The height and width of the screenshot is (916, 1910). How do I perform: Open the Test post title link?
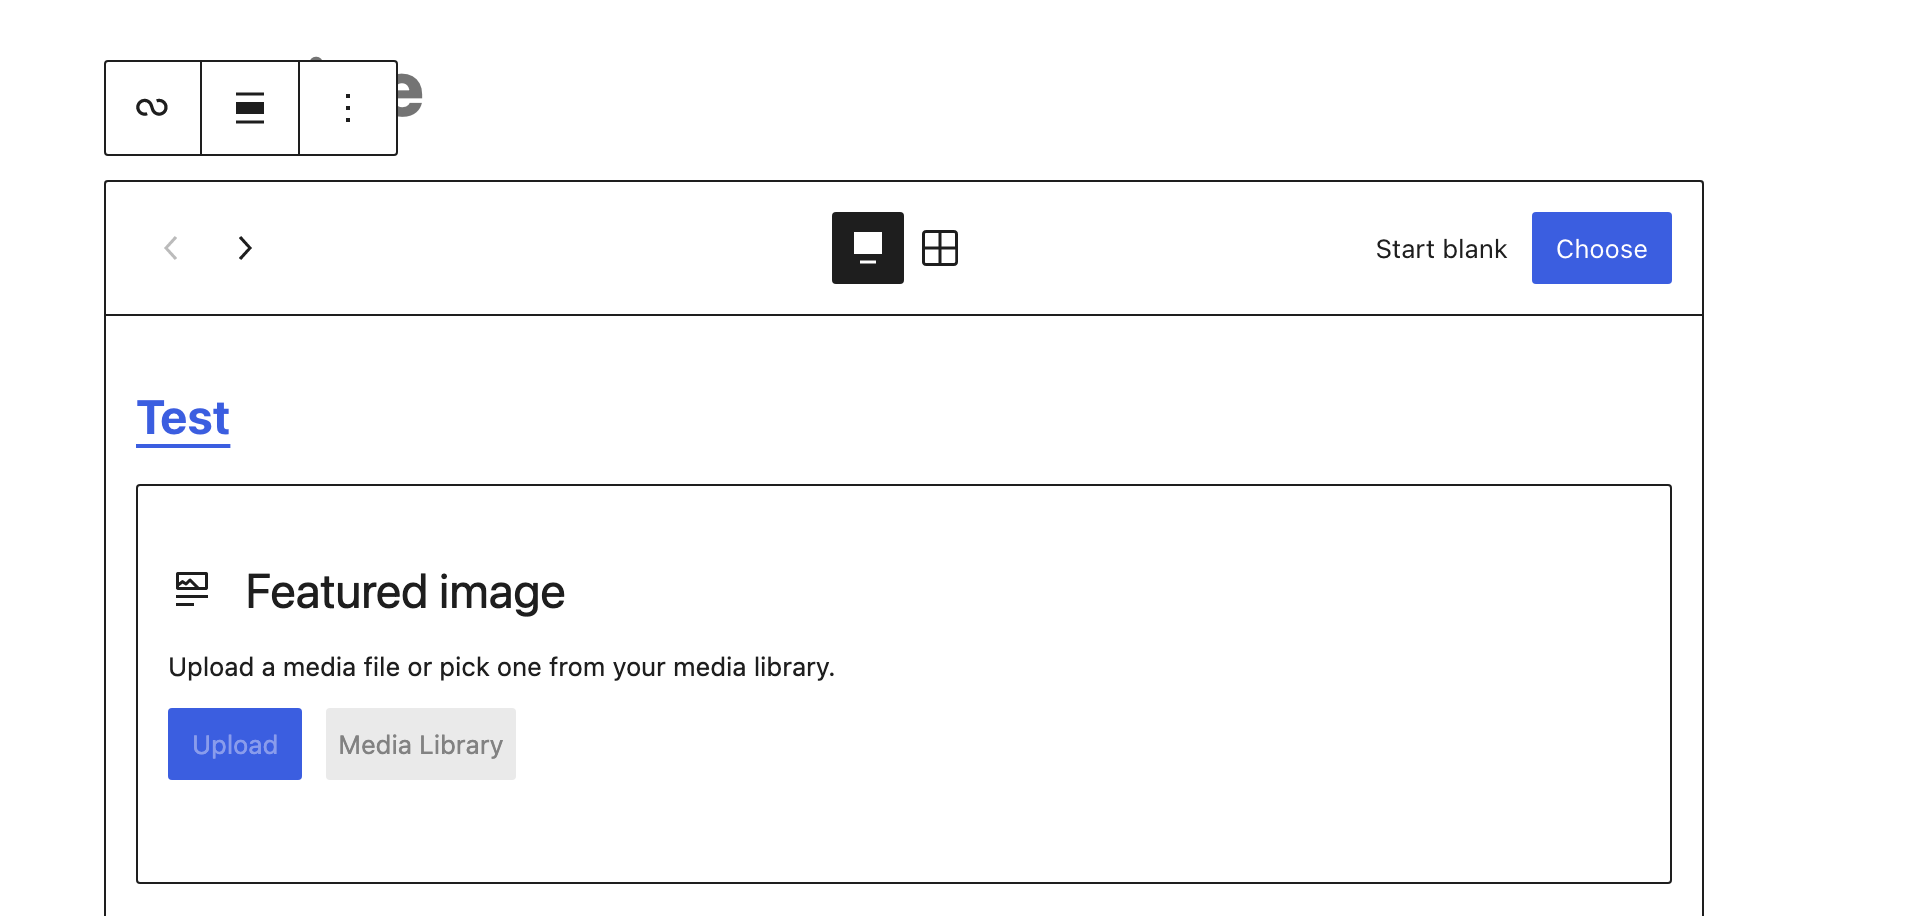(x=183, y=418)
